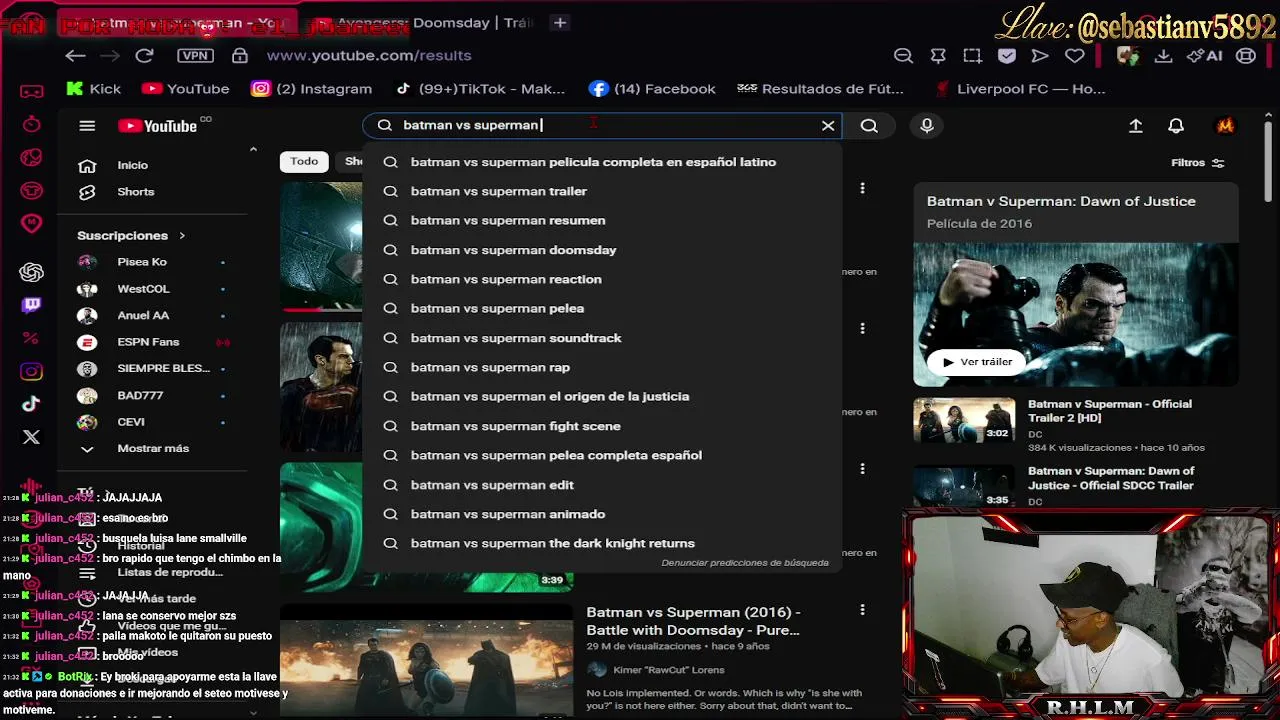
Task: Open the YouTube guide hamburger menu
Action: 87,126
